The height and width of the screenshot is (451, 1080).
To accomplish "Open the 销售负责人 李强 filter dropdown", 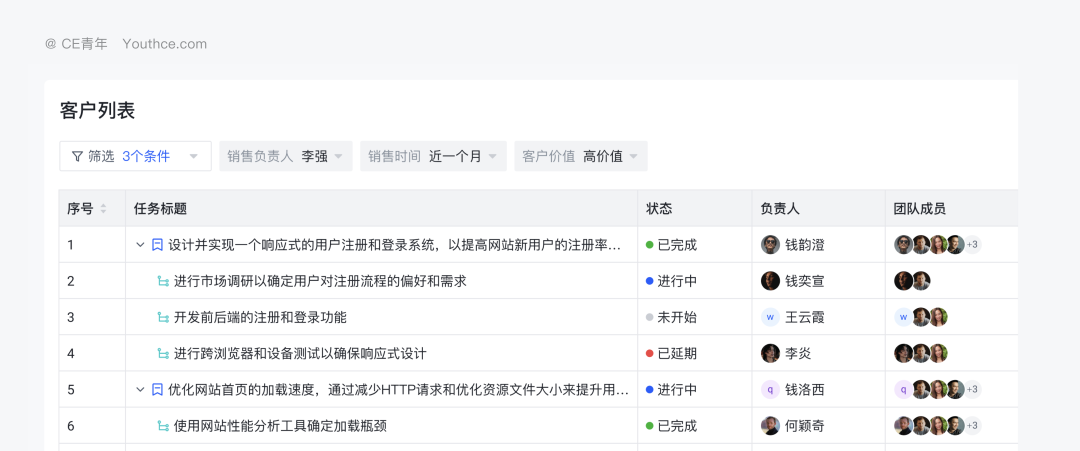I will 286,156.
